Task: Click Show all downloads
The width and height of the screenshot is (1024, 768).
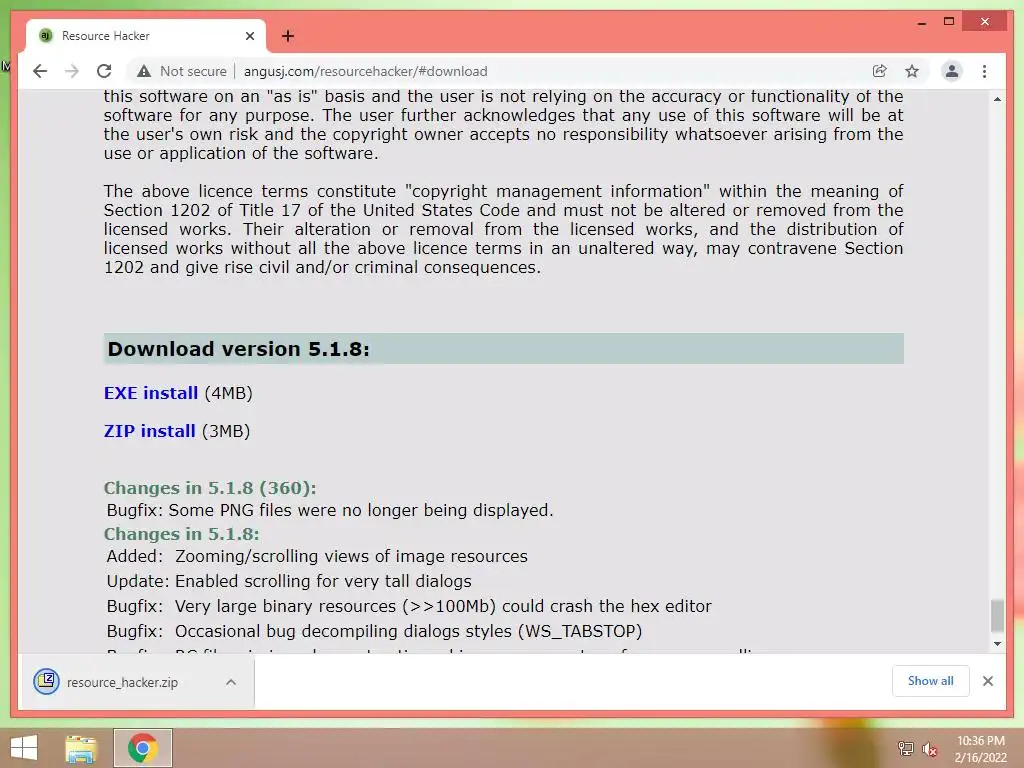Action: click(931, 681)
